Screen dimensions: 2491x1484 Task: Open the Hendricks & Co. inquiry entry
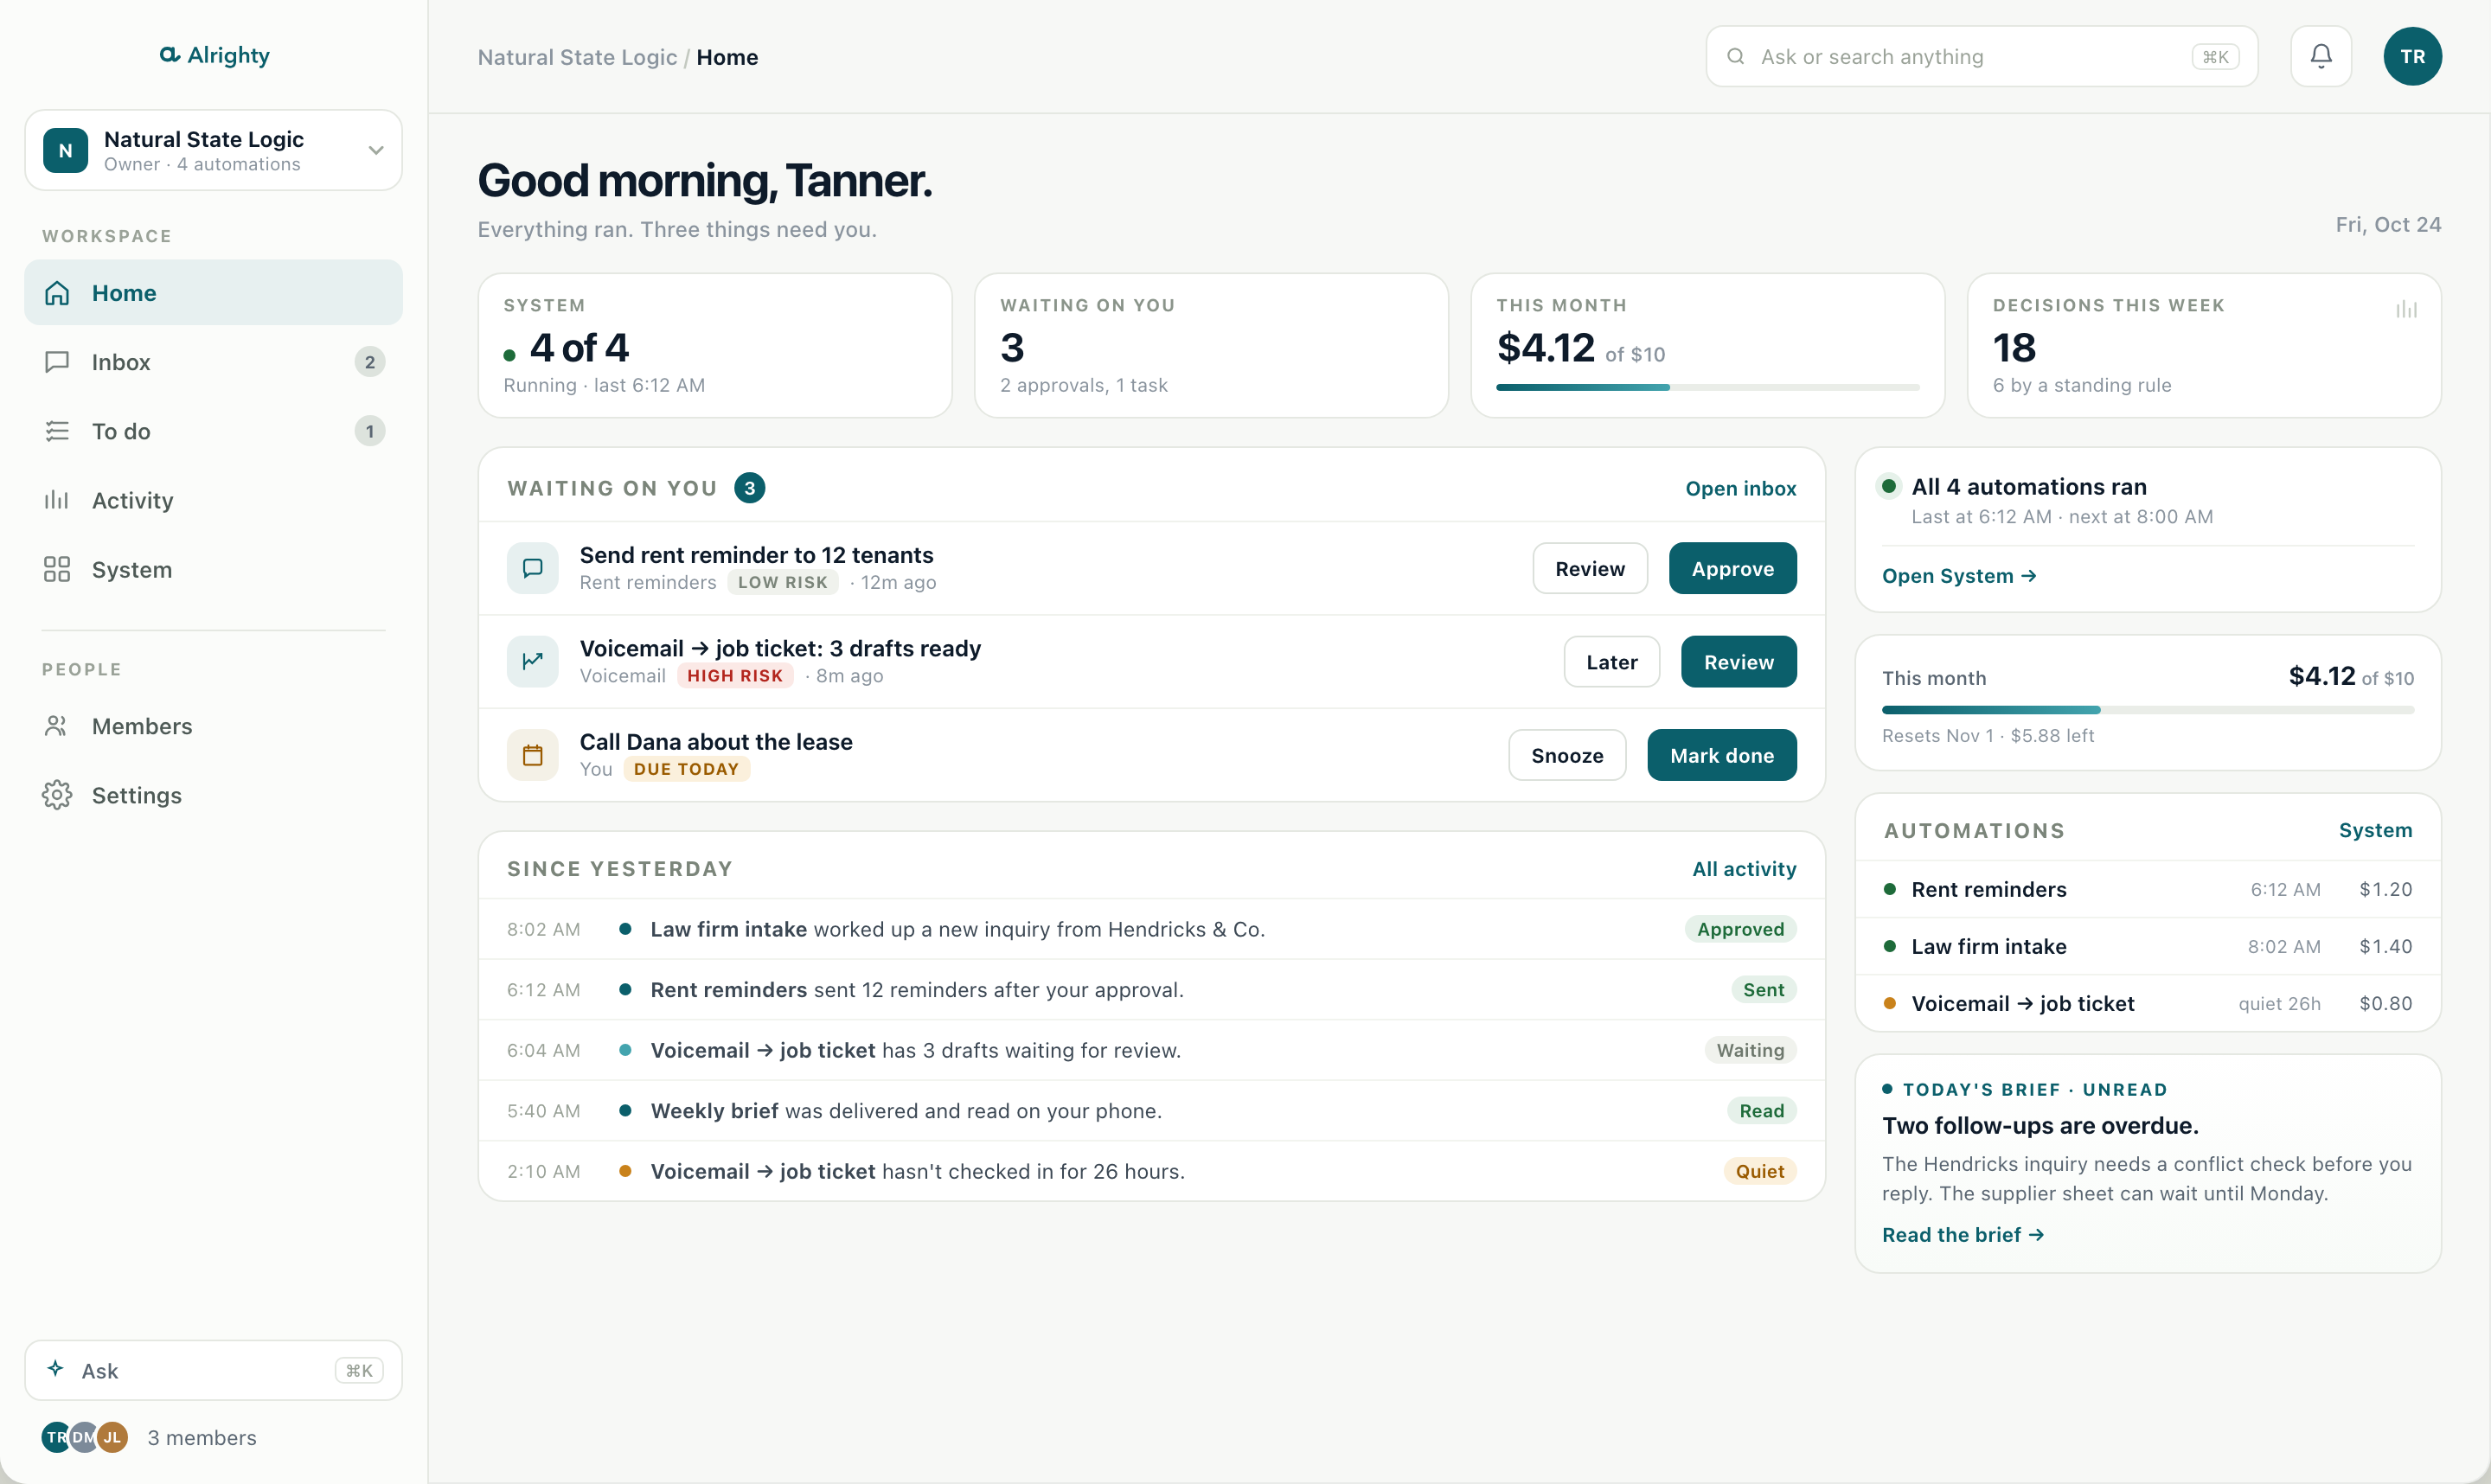1151,929
